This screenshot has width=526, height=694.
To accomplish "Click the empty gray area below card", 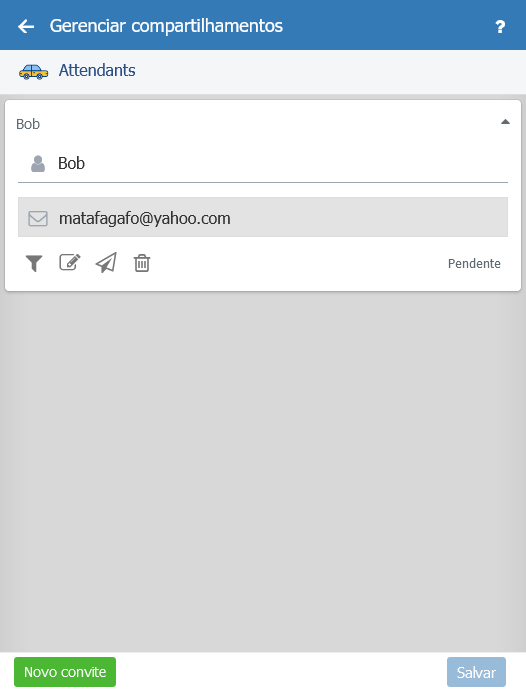I will click(263, 471).
